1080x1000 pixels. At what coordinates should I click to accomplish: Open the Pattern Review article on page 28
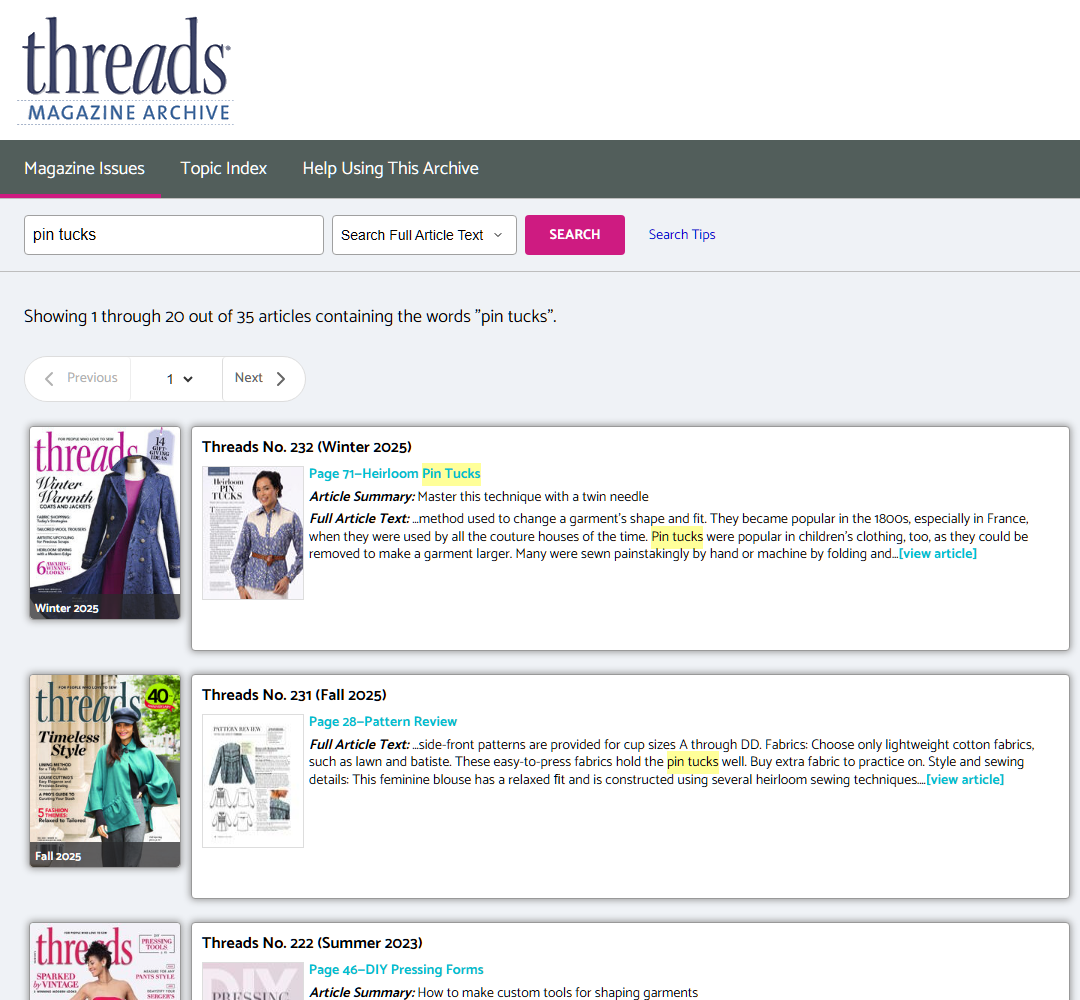click(x=383, y=721)
